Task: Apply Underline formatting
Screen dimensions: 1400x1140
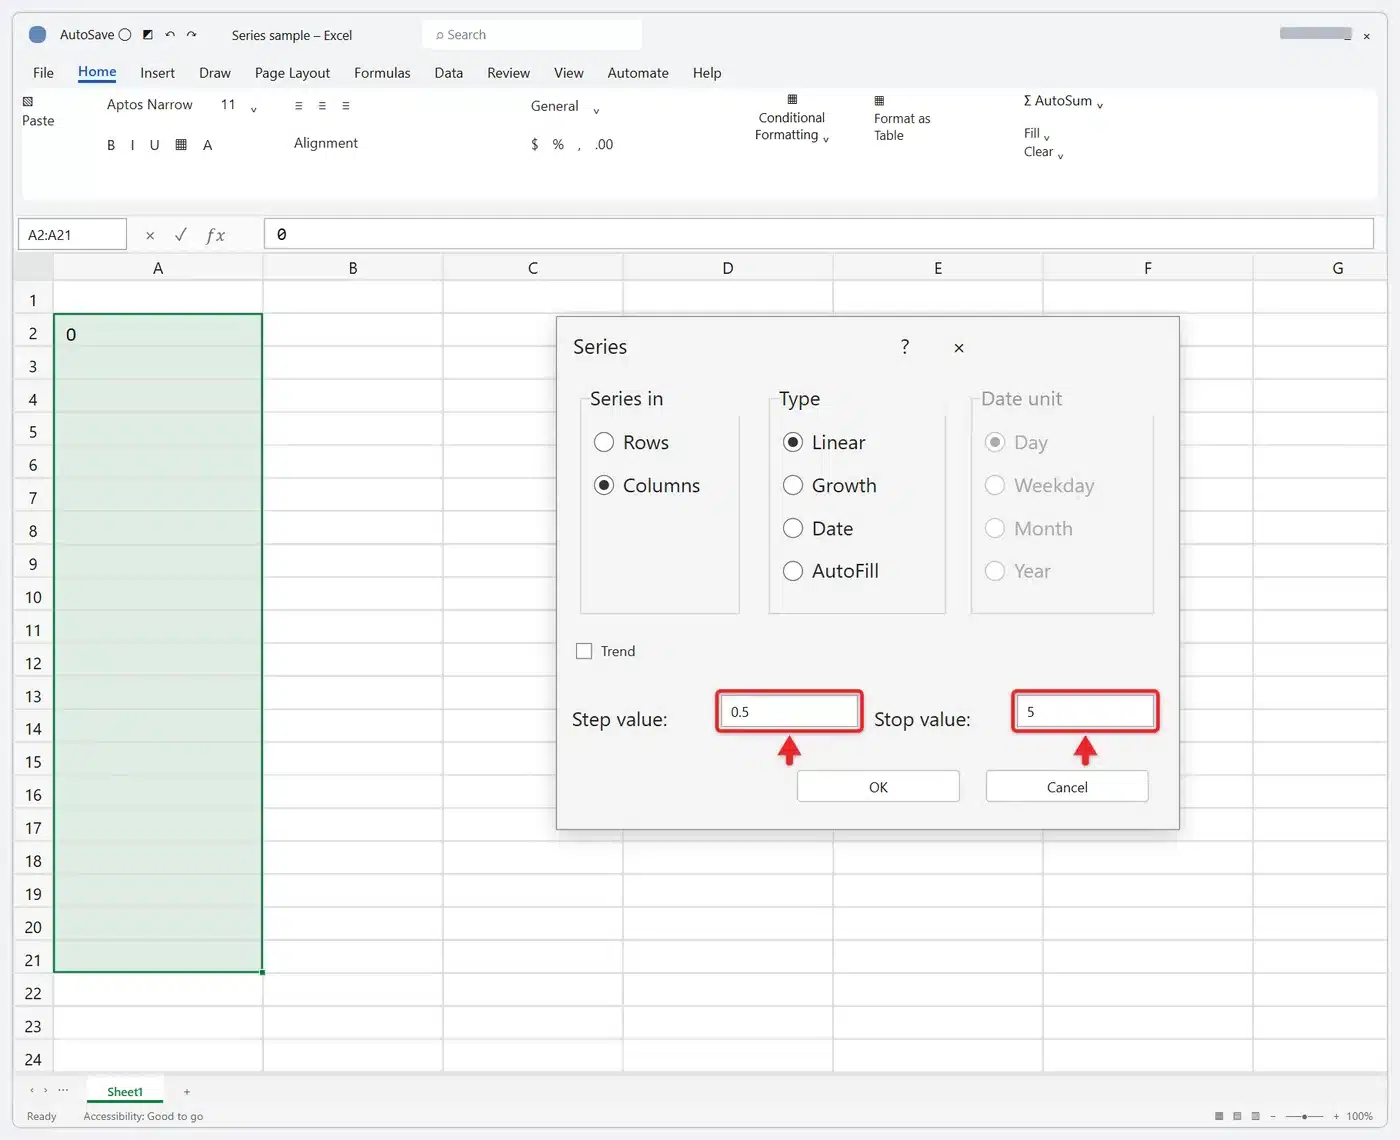Action: (x=154, y=145)
